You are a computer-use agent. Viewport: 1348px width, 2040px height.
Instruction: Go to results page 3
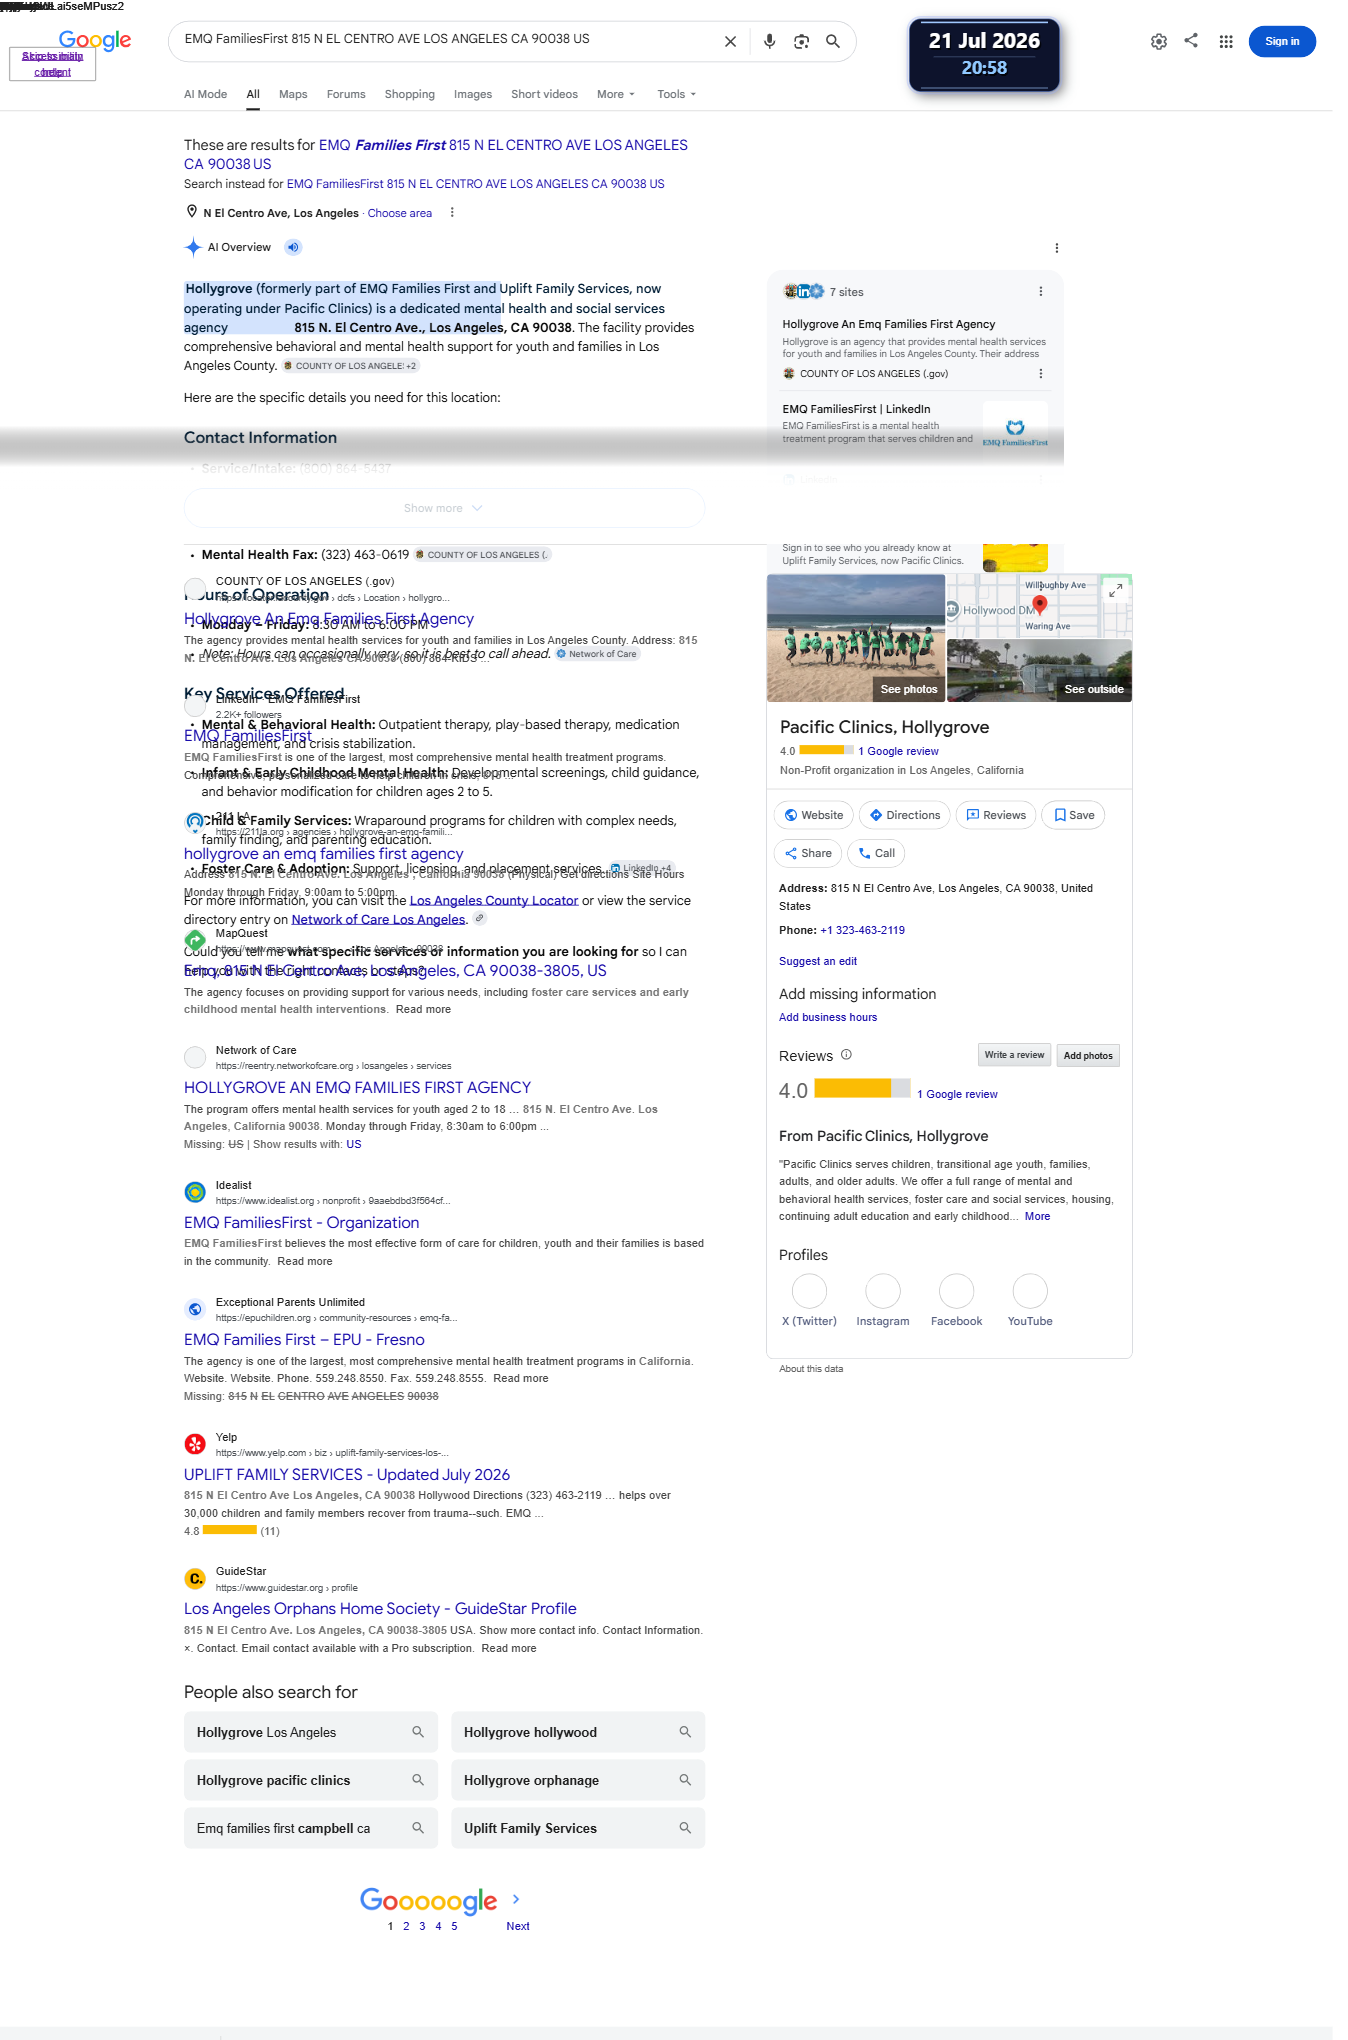pyautogui.click(x=422, y=1926)
